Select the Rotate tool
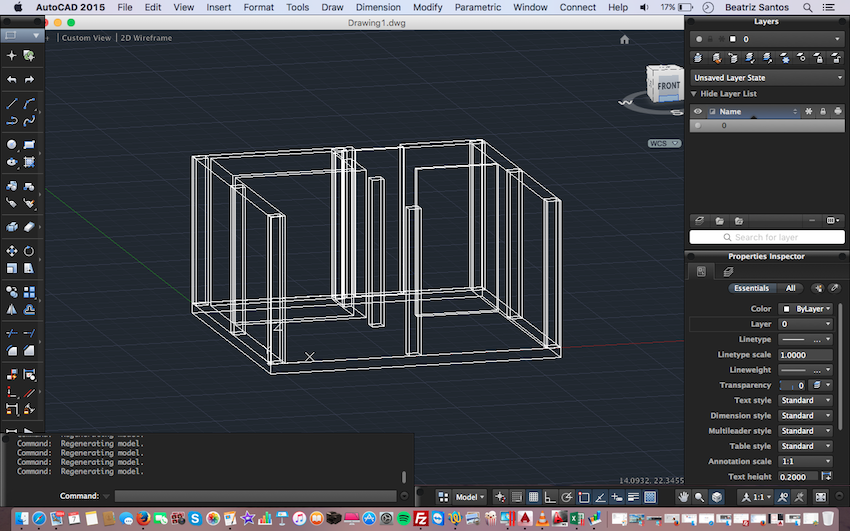850x531 pixels. [29, 251]
